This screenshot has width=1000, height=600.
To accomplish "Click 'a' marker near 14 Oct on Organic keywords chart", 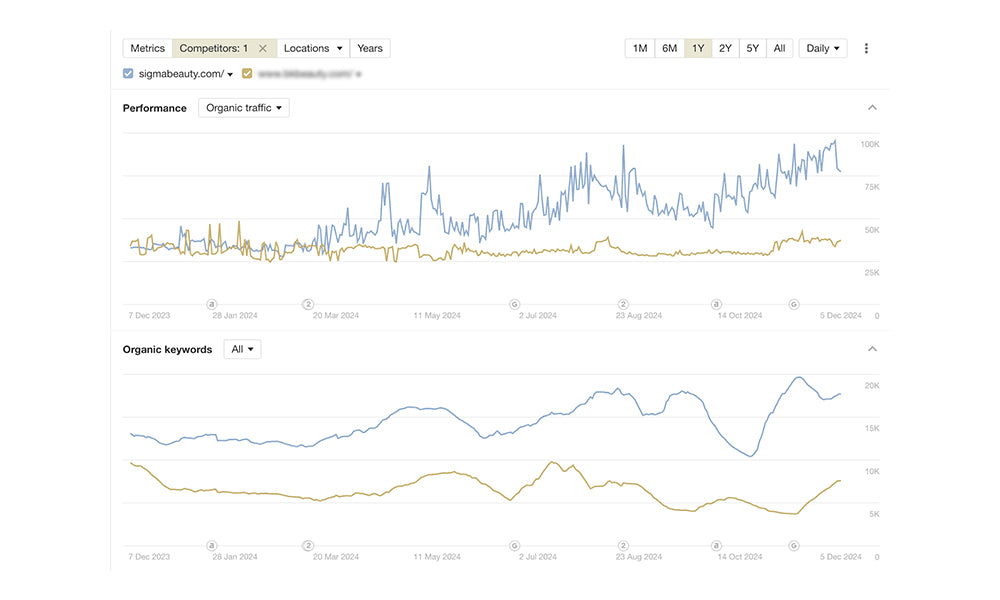I will 716,546.
